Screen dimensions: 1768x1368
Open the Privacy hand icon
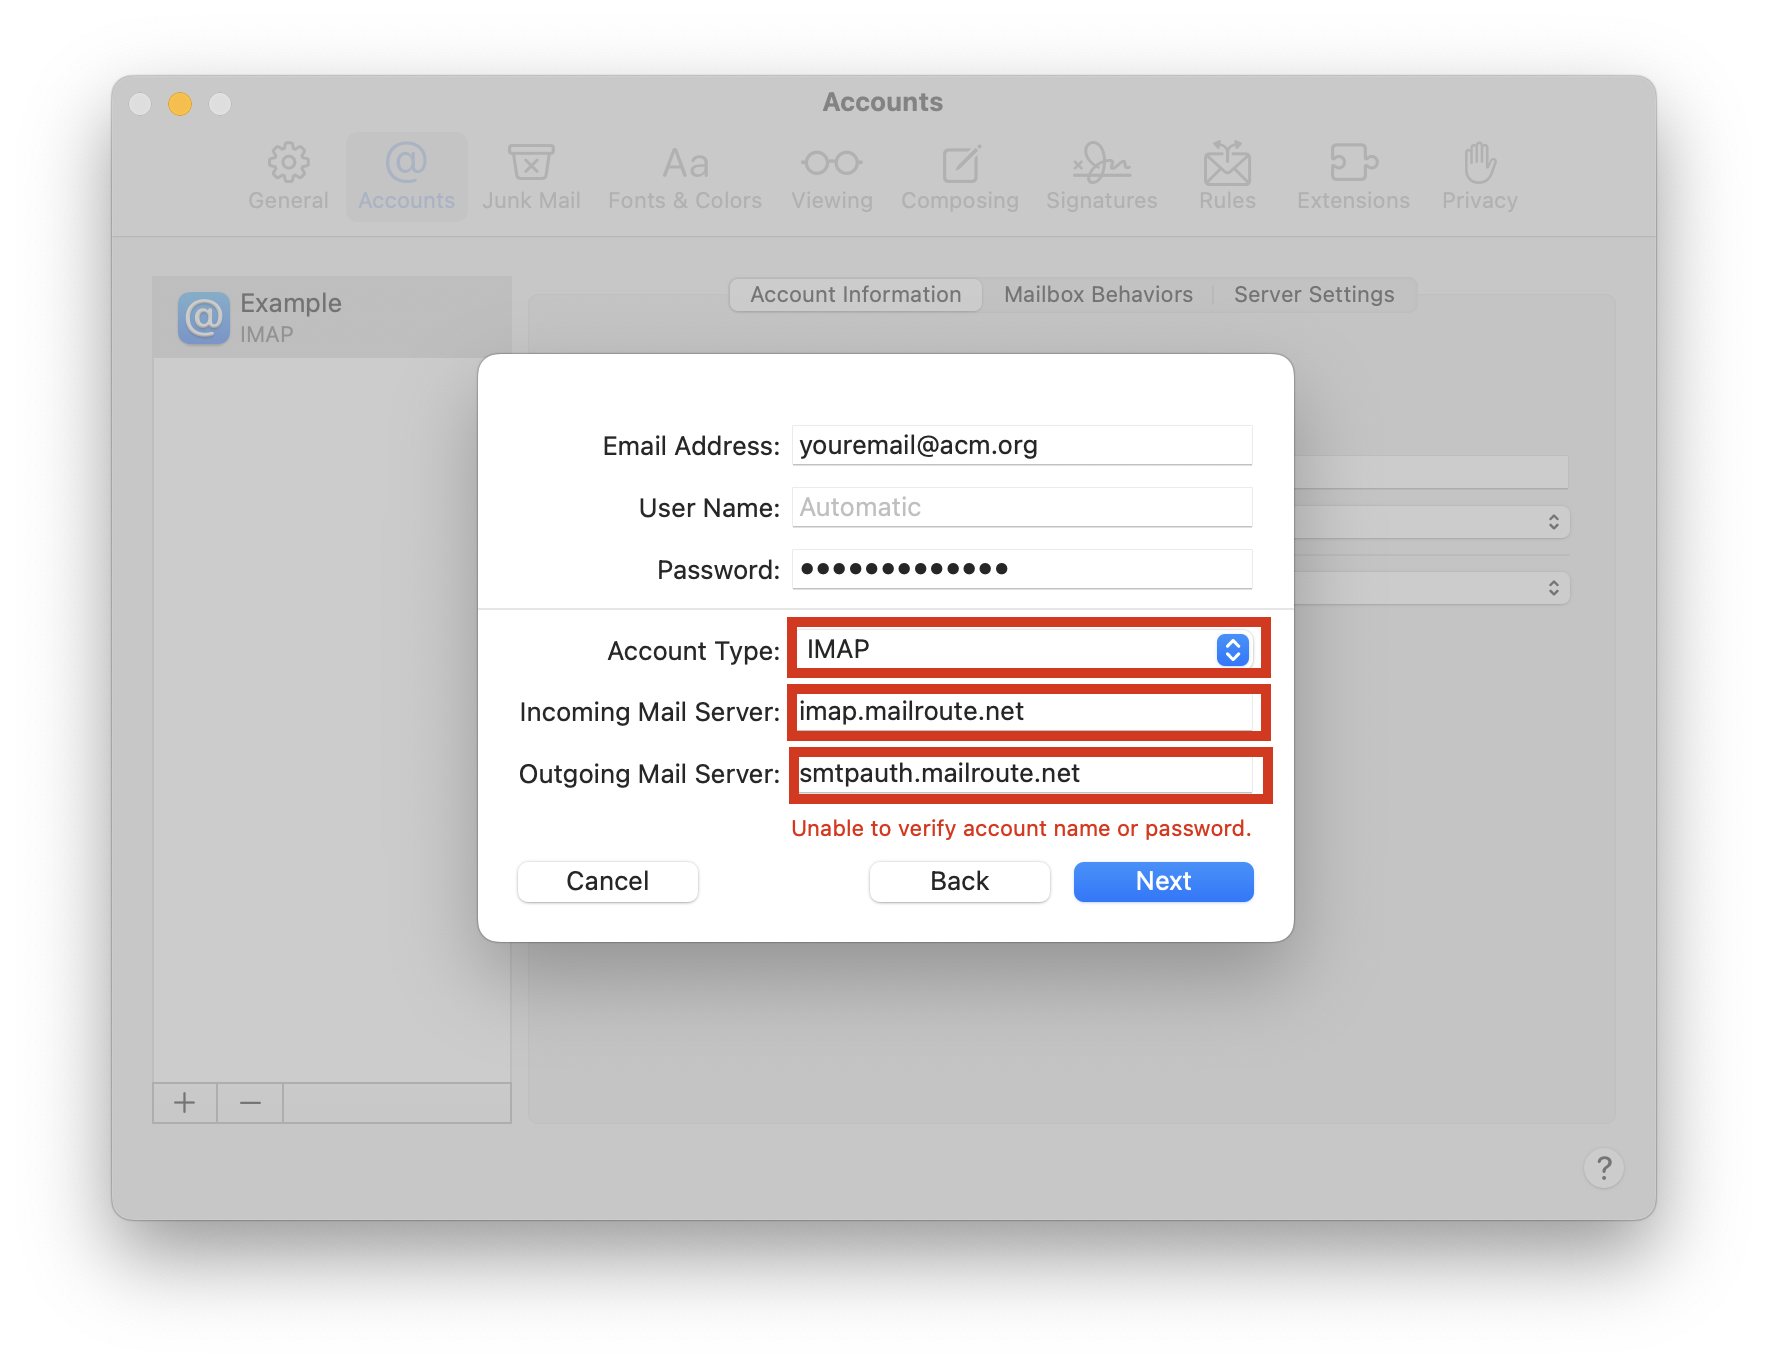tap(1480, 177)
